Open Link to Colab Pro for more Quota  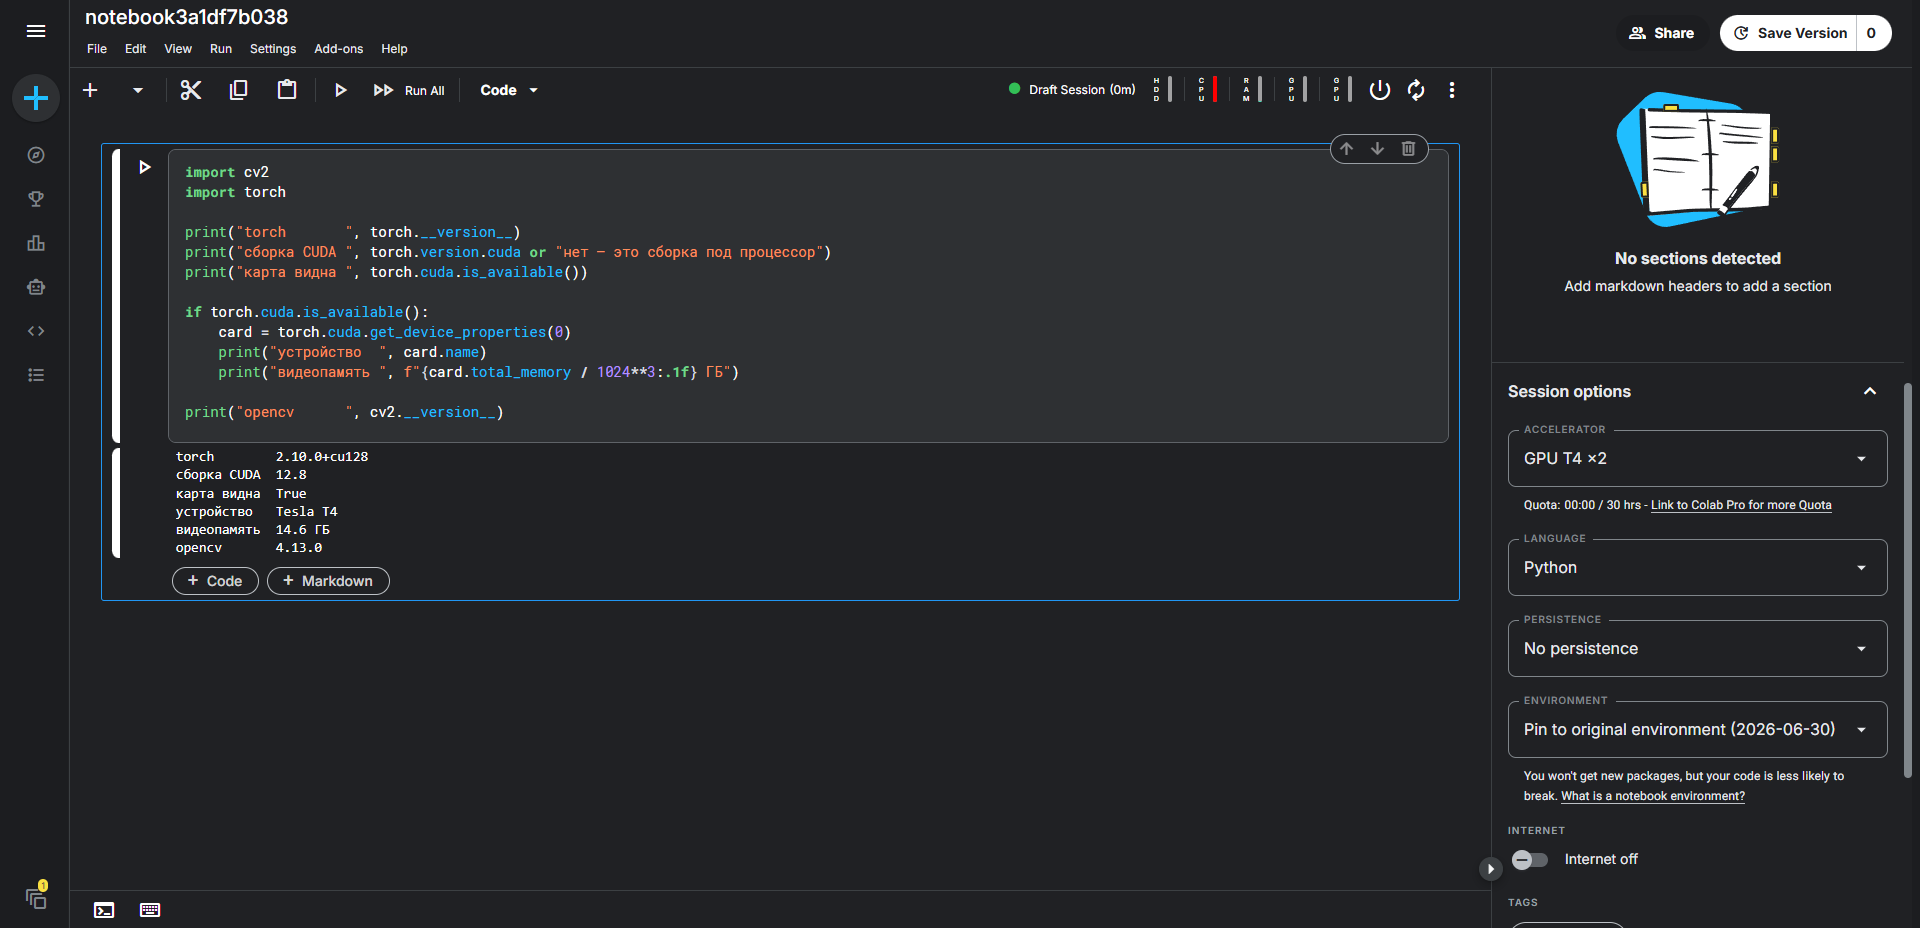click(1741, 505)
